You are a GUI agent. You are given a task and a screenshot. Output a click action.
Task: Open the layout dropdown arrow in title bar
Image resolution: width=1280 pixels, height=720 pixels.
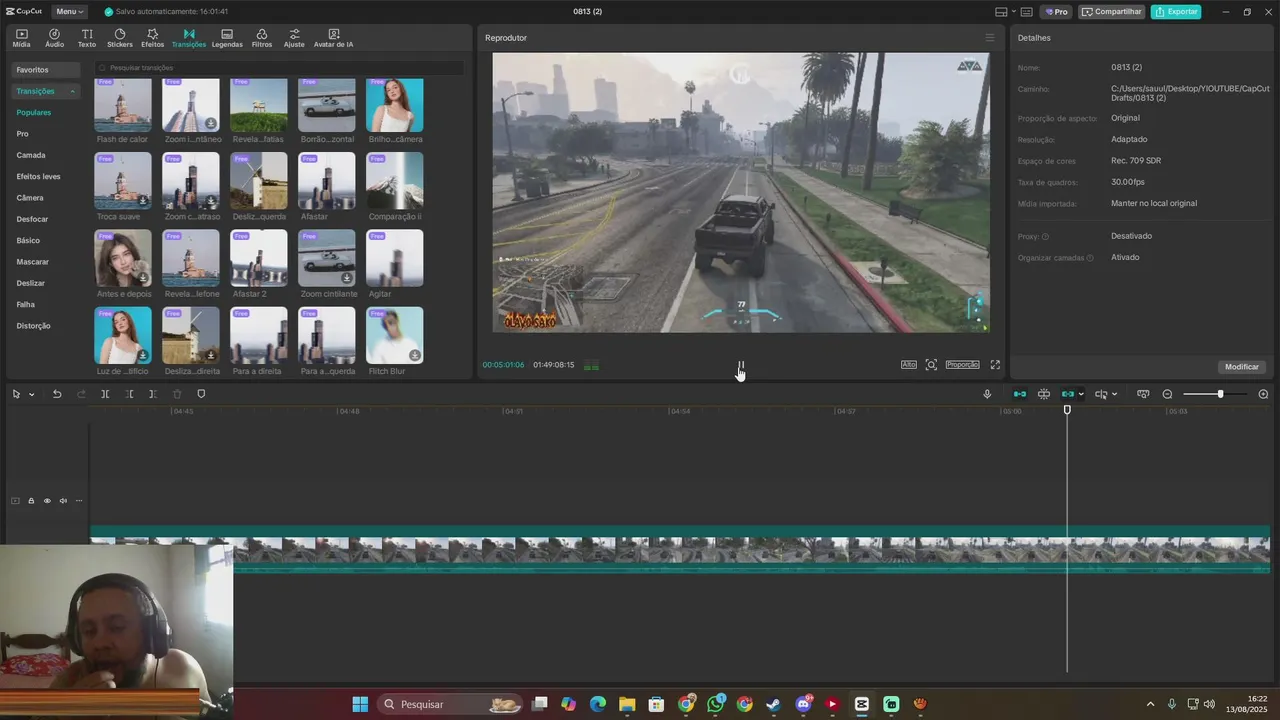coord(1013,12)
